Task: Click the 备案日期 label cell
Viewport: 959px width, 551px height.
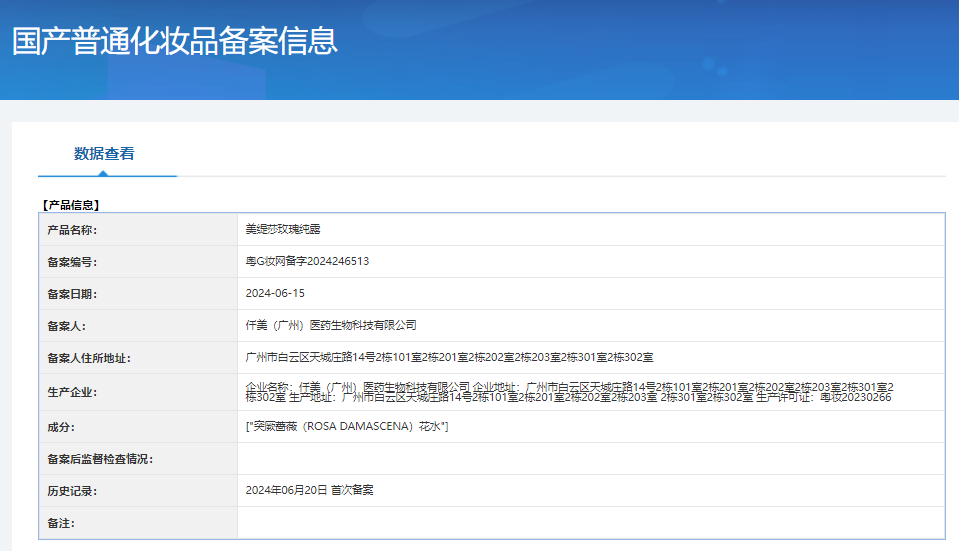Action: [138, 294]
